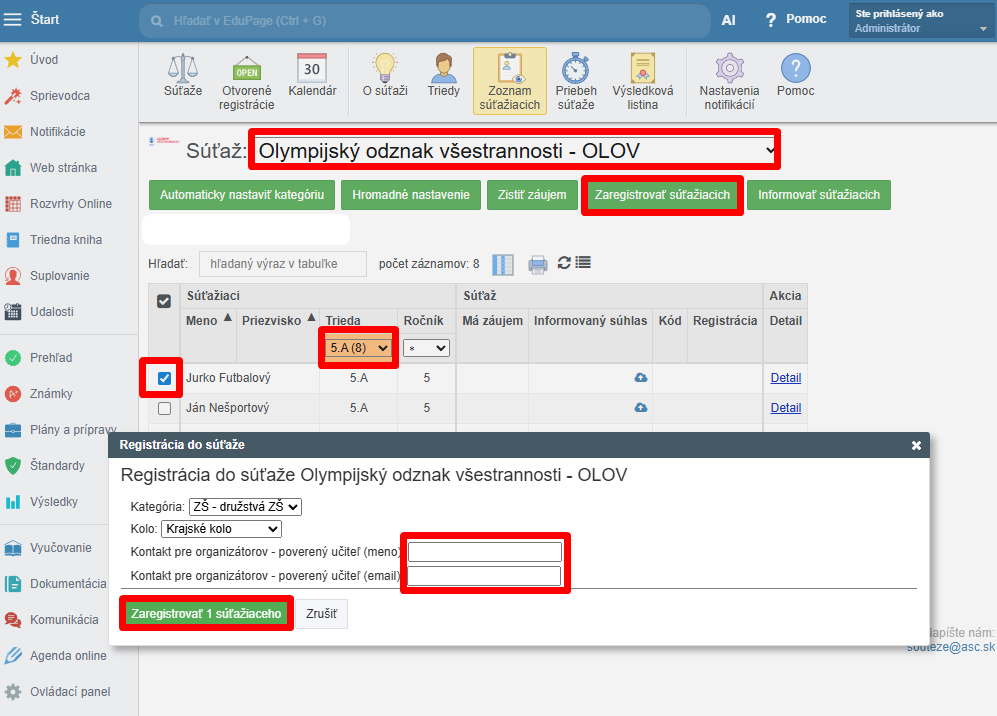
Task: Open Známky in the left sidebar
Action: point(50,394)
